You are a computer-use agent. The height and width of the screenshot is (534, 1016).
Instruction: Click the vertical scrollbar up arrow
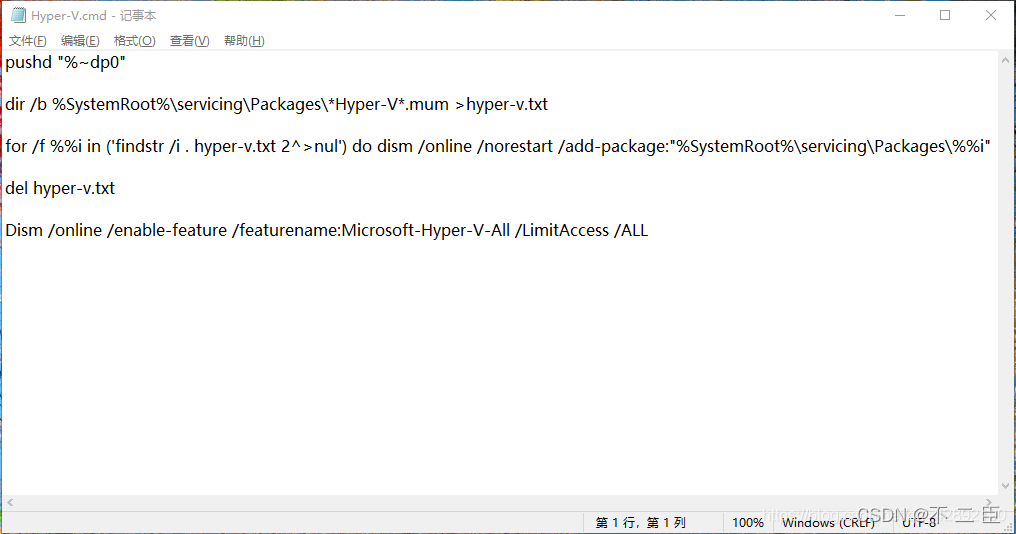tap(1005, 60)
